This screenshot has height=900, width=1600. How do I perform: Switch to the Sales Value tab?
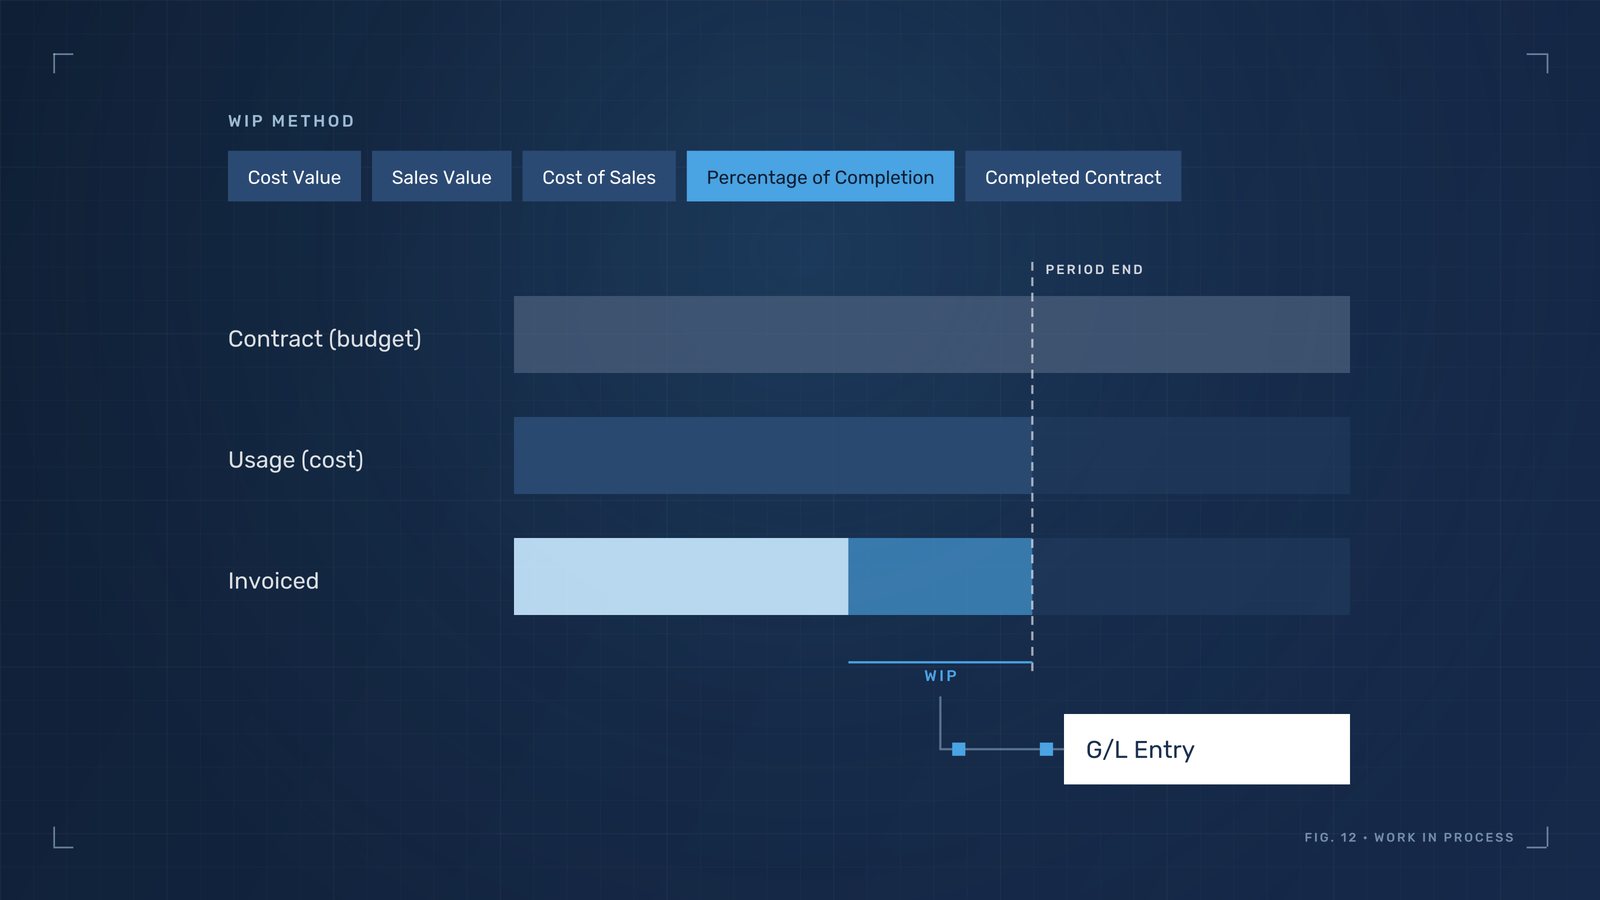(441, 177)
